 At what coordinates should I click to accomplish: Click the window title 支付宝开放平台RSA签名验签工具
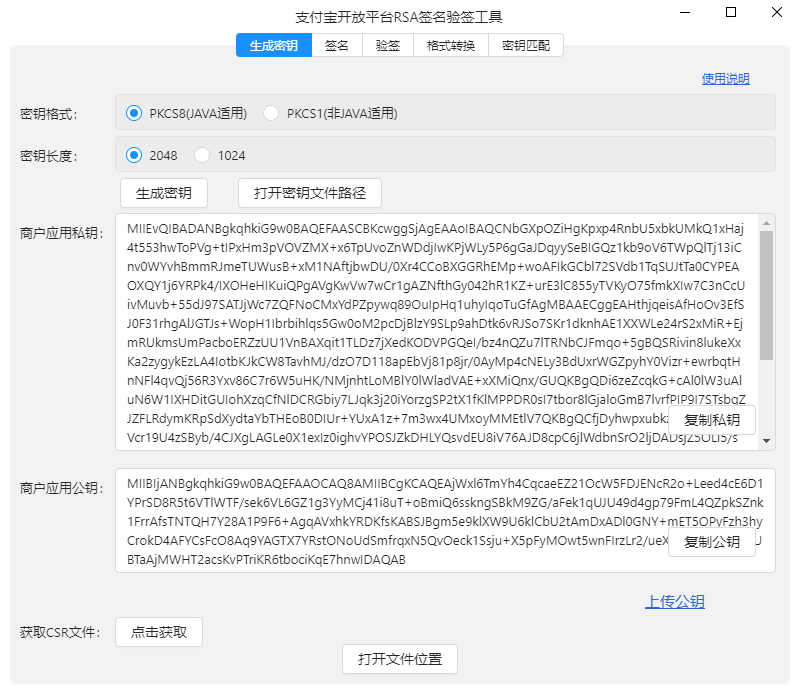pos(399,17)
